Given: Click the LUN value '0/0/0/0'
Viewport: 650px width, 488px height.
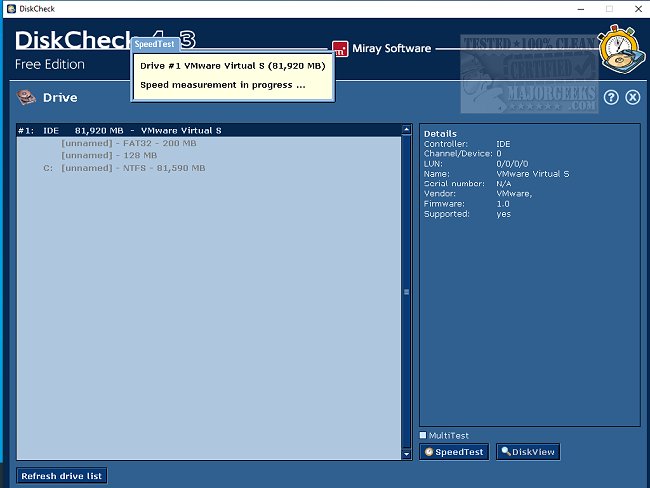Looking at the screenshot, I should coord(512,164).
